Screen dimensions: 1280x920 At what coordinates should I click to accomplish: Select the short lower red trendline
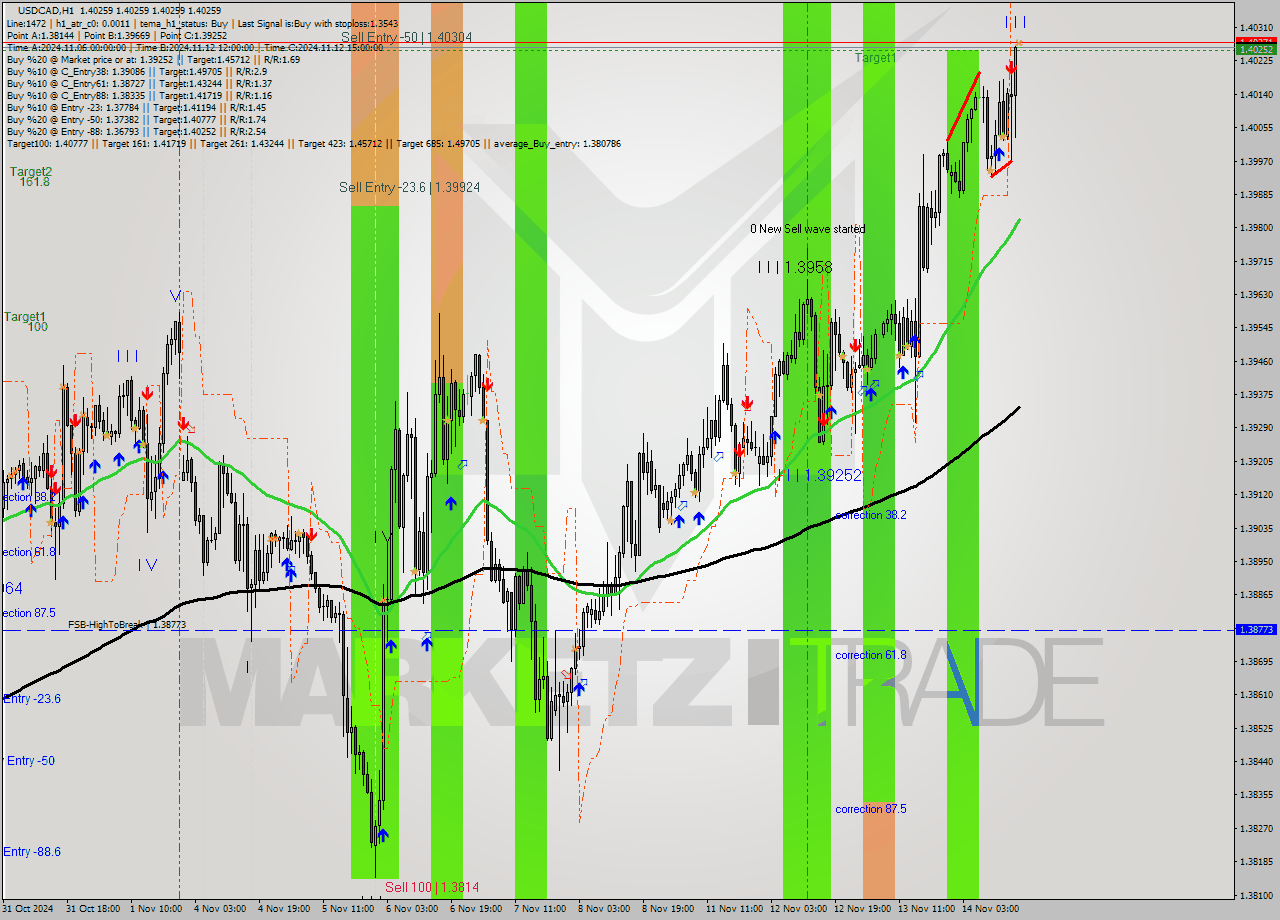point(1001,168)
